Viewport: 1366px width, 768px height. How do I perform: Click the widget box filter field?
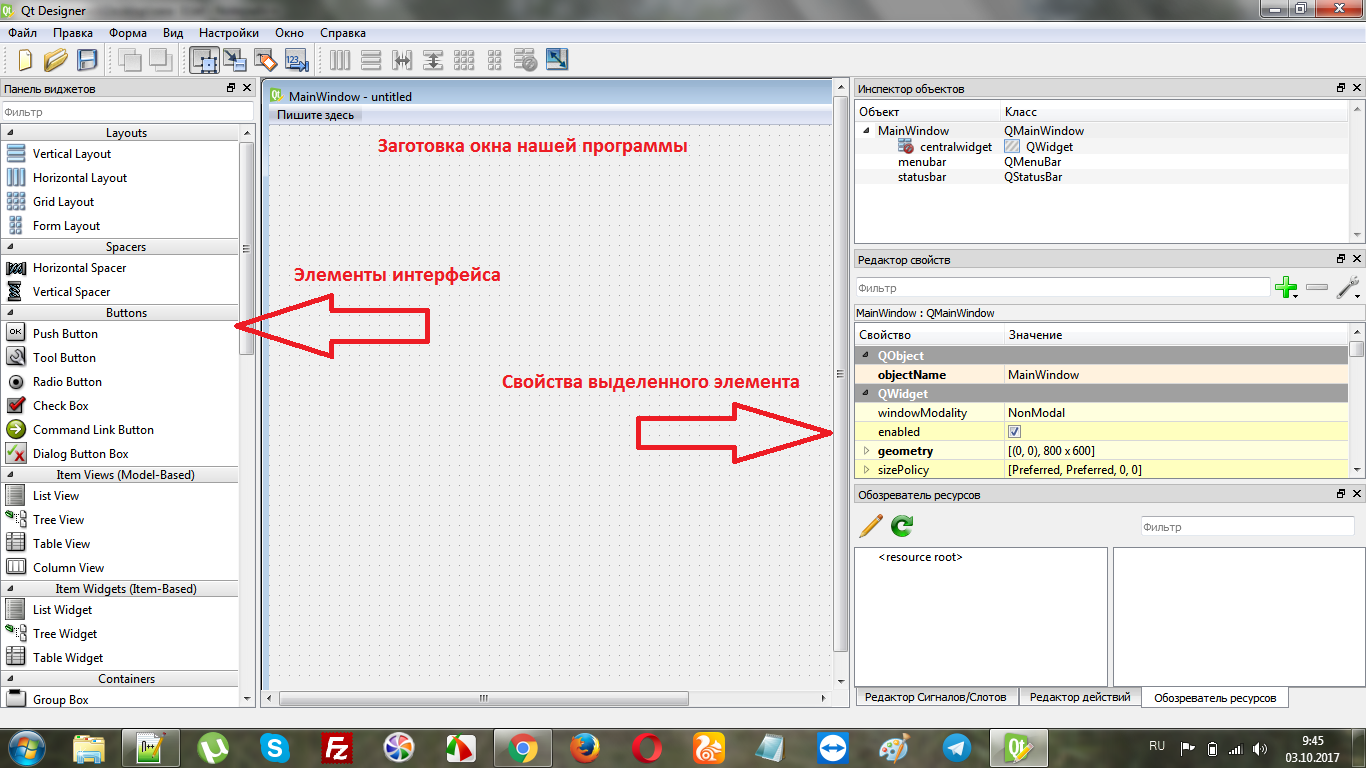click(x=127, y=112)
